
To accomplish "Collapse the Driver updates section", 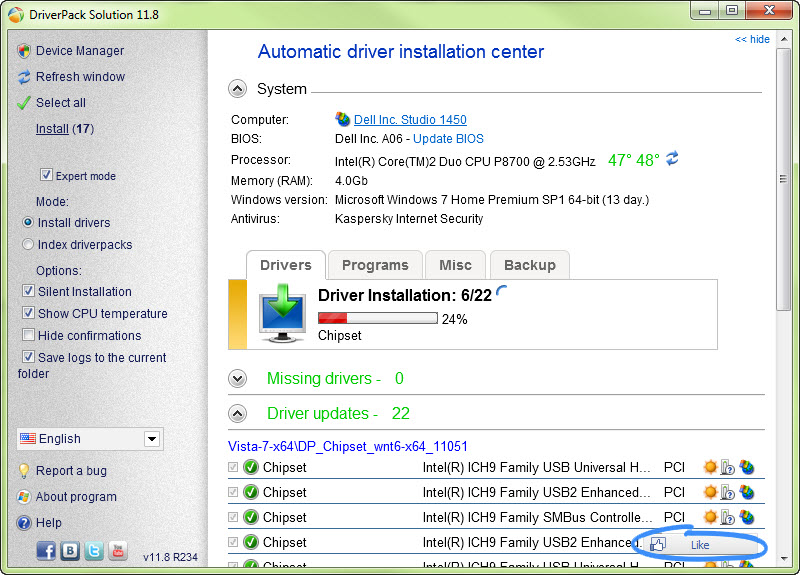I will pos(237,413).
